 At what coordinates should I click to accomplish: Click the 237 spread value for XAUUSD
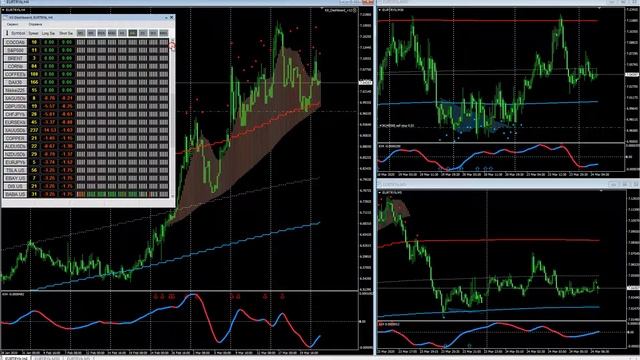(34, 130)
